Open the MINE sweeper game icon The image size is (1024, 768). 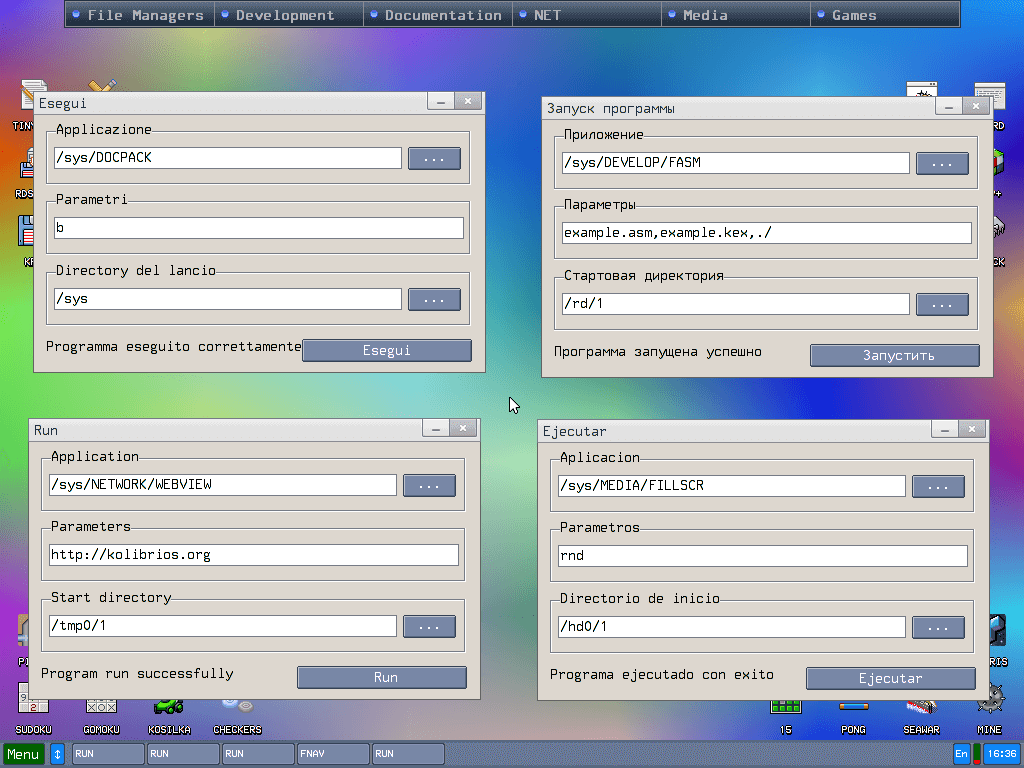989,713
